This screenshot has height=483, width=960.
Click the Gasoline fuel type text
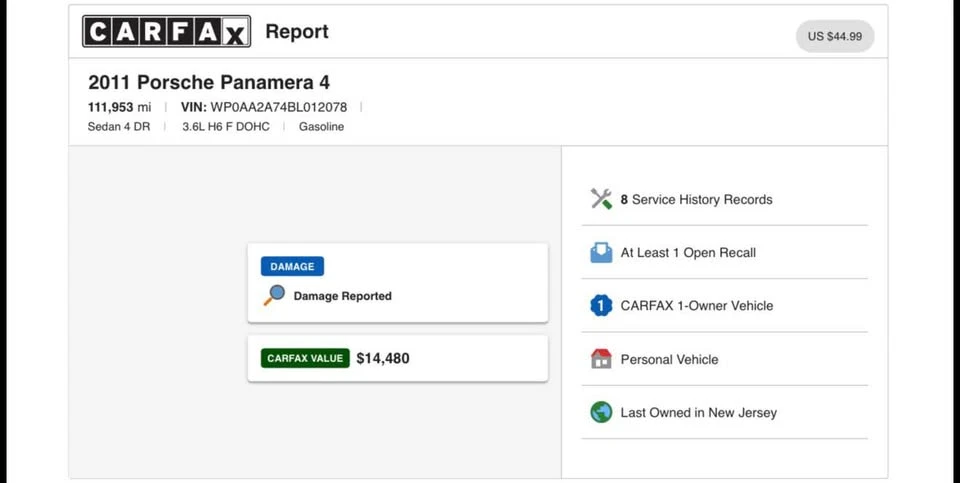pyautogui.click(x=321, y=127)
